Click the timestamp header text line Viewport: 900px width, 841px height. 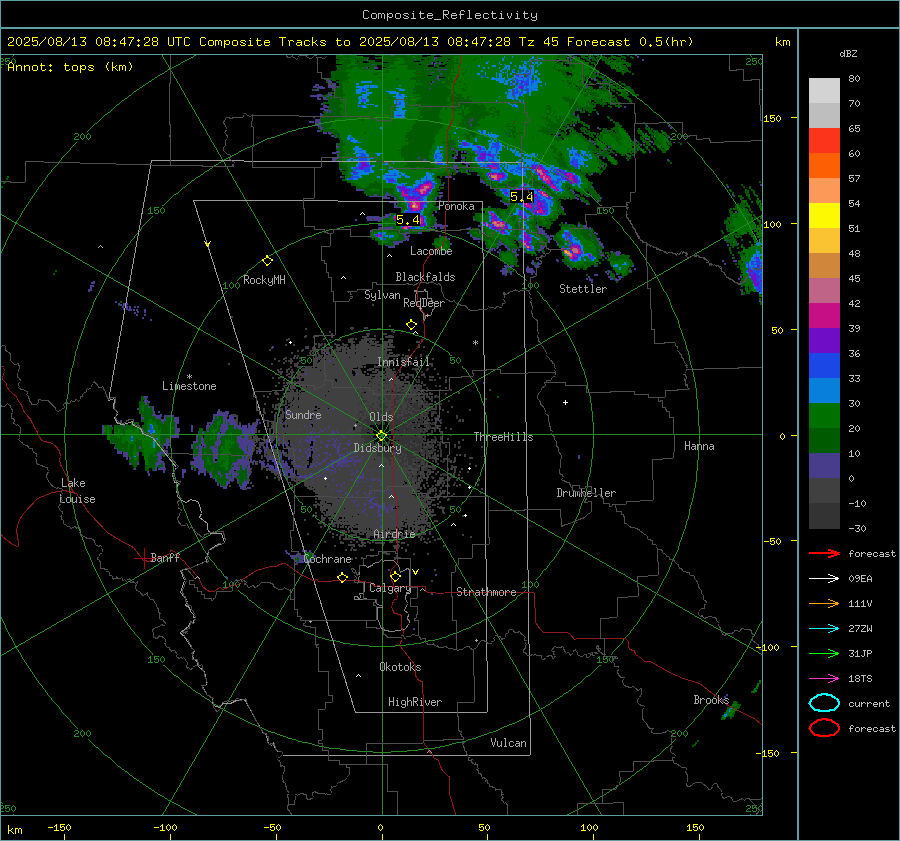click(350, 42)
